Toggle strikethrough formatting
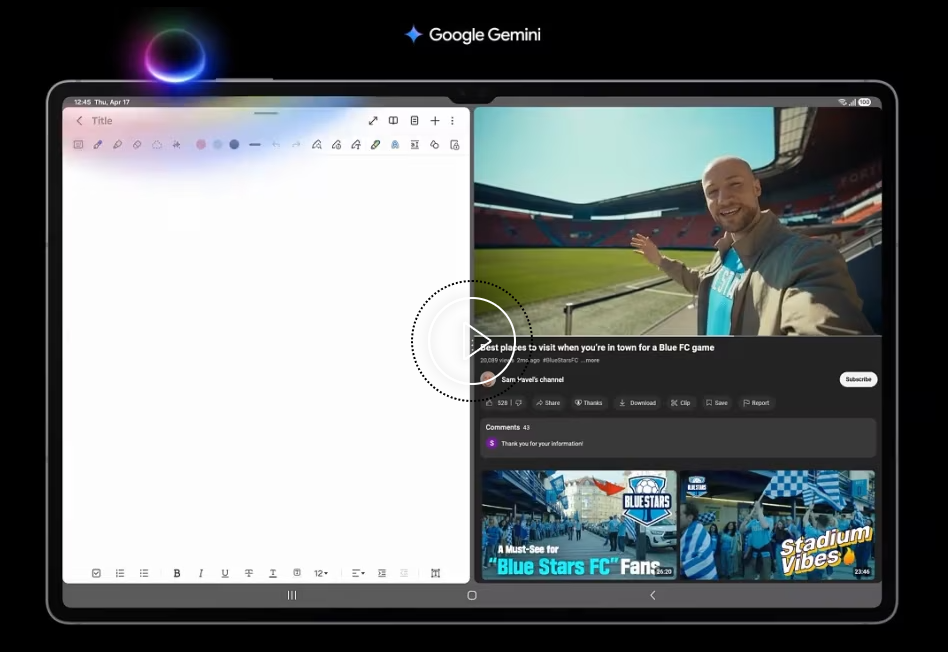Screen dimensions: 948x652 click(x=248, y=573)
